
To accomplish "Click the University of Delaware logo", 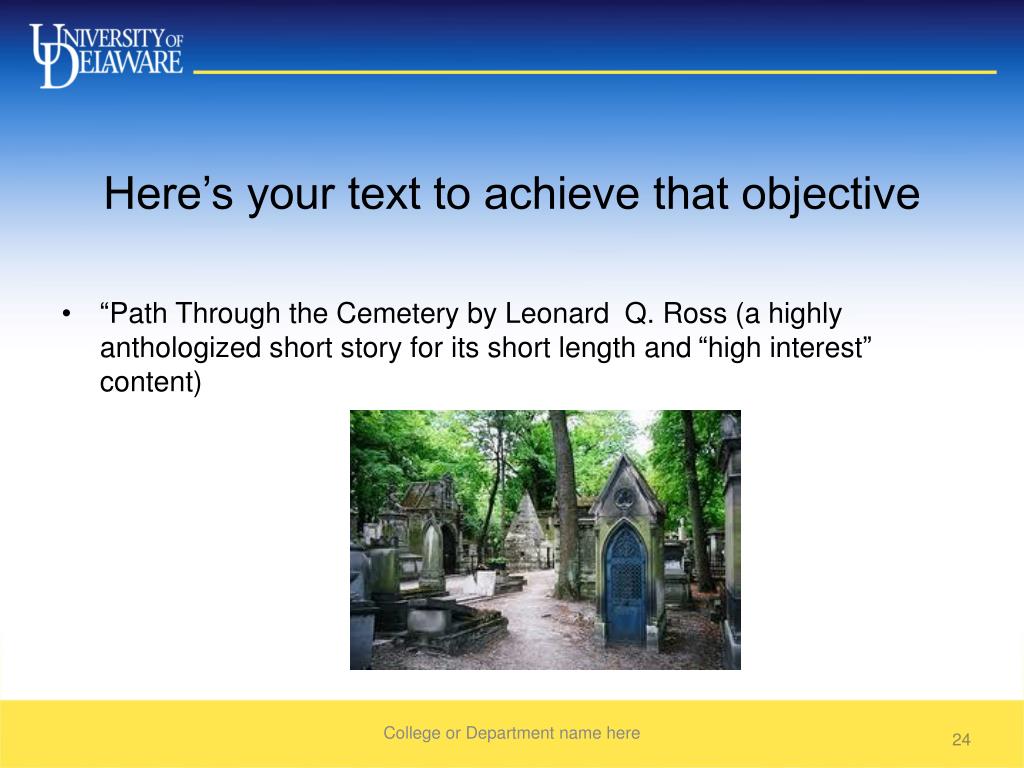I will pos(106,56).
